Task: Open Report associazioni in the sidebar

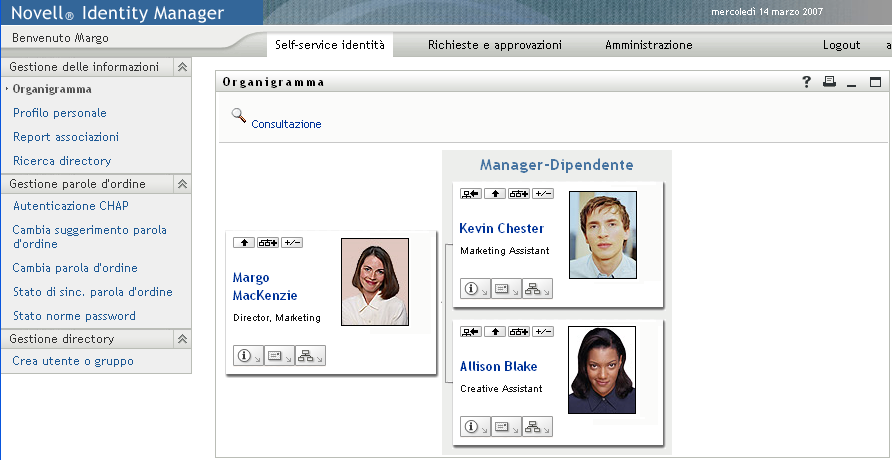Action: coord(66,137)
